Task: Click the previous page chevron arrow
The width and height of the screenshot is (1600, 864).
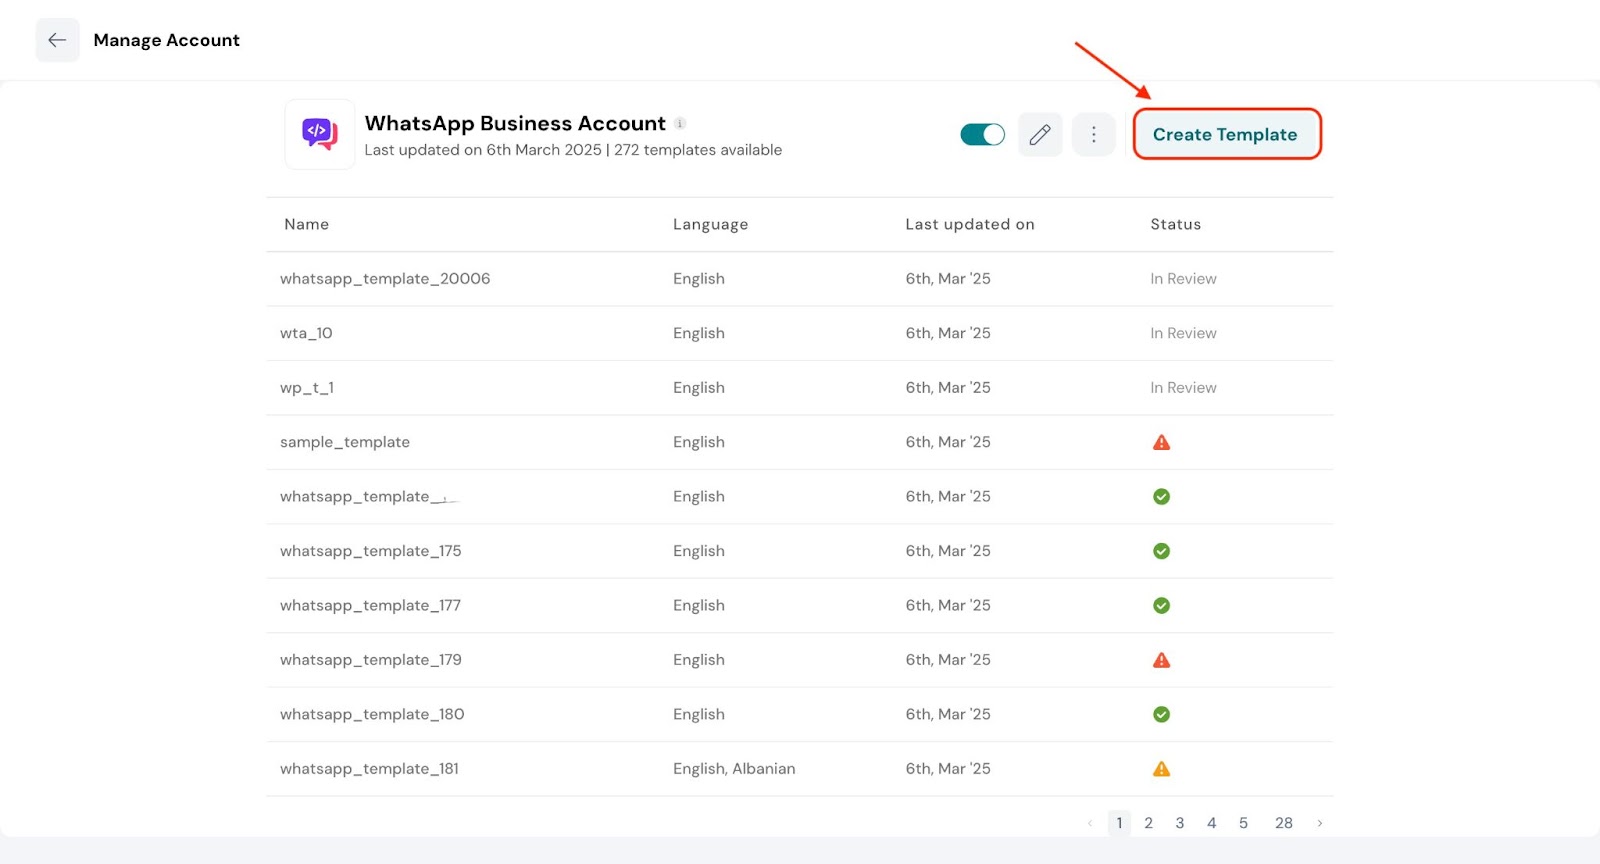Action: click(x=1089, y=823)
